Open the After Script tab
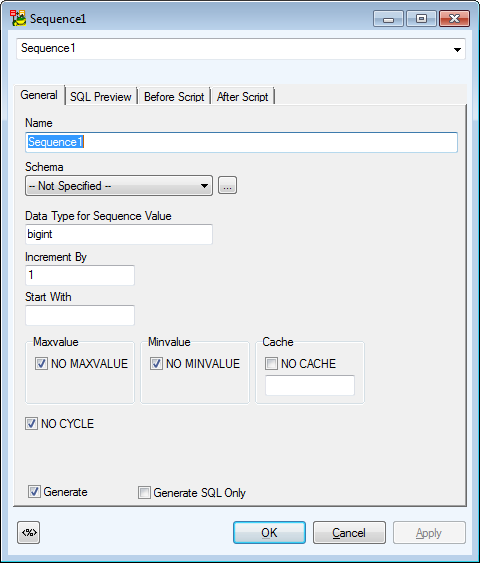Viewport: 480px width, 563px height. point(243,97)
